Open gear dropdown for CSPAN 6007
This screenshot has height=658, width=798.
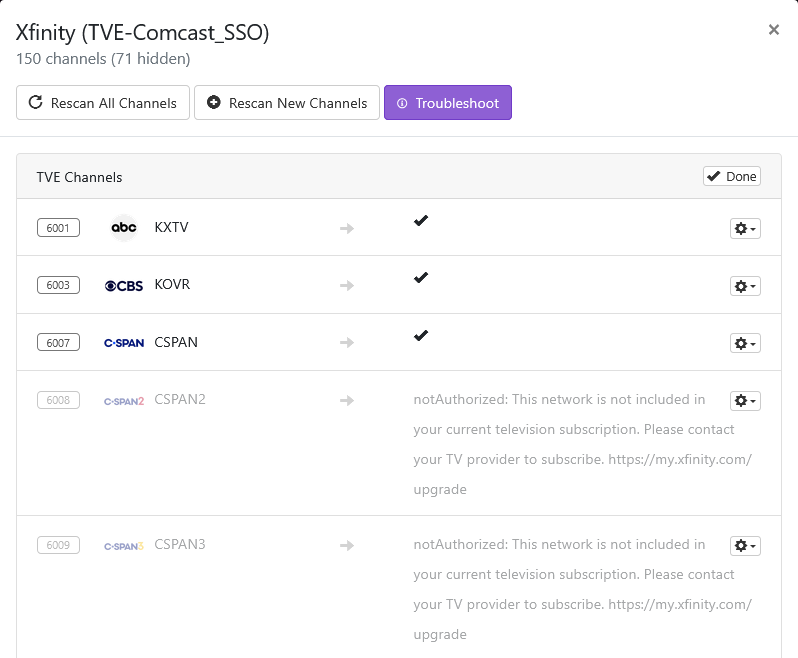coord(745,344)
